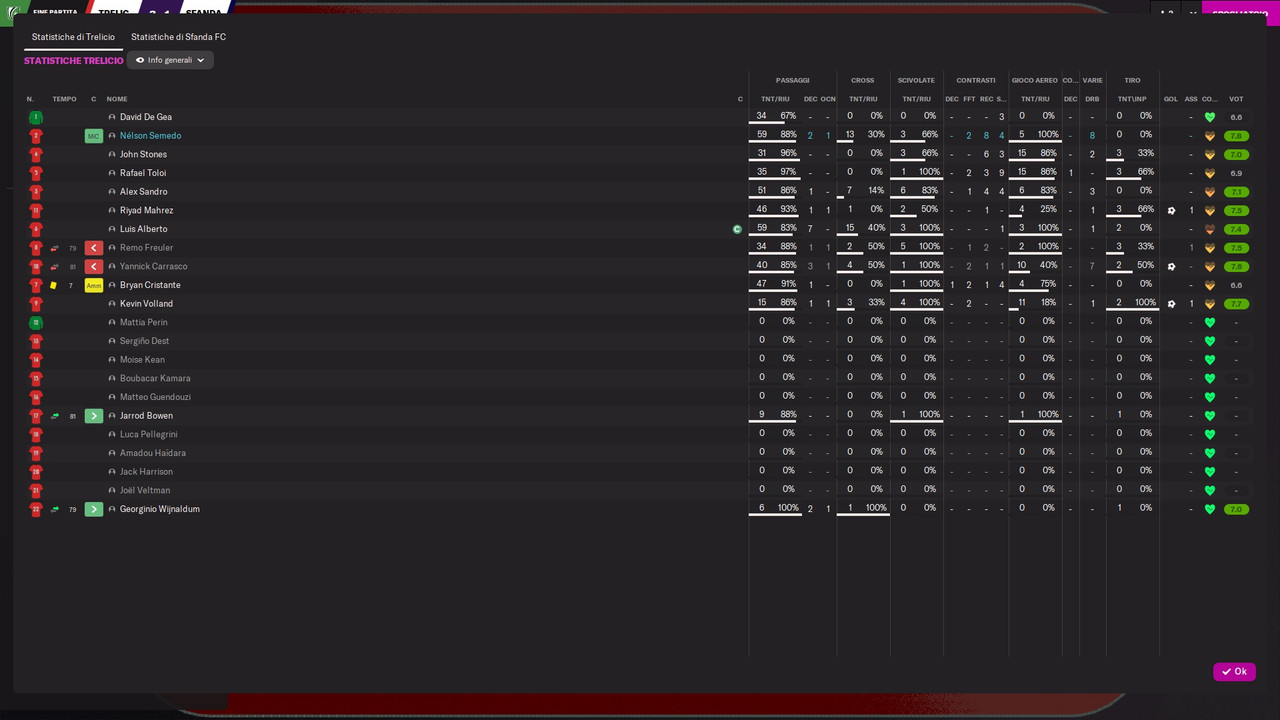
Task: Select the Boubacar Kamara substitute row
Action: coord(639,379)
